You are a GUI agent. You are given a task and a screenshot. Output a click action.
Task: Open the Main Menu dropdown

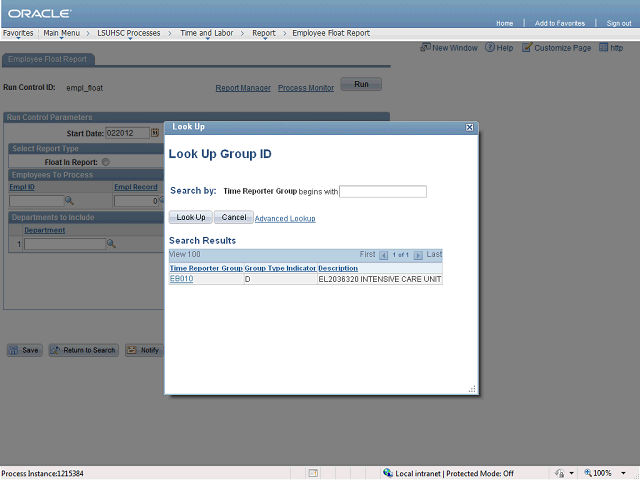[x=62, y=33]
